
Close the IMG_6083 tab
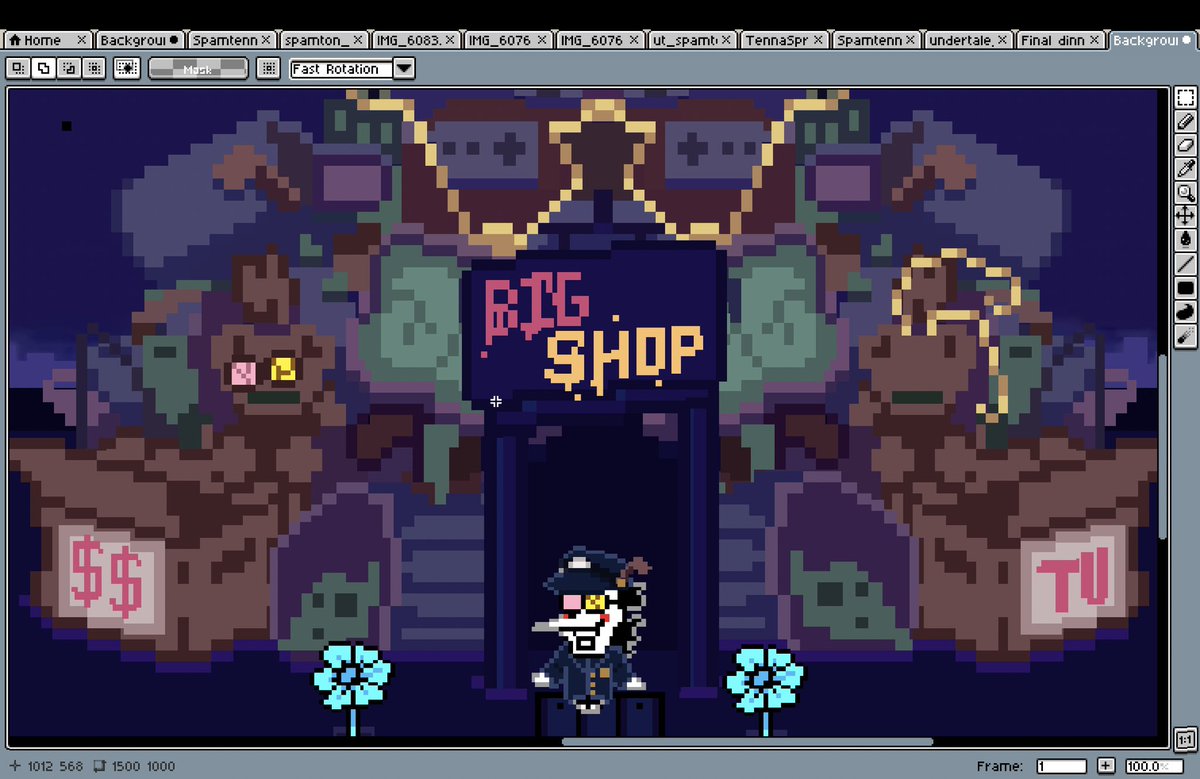tap(450, 40)
